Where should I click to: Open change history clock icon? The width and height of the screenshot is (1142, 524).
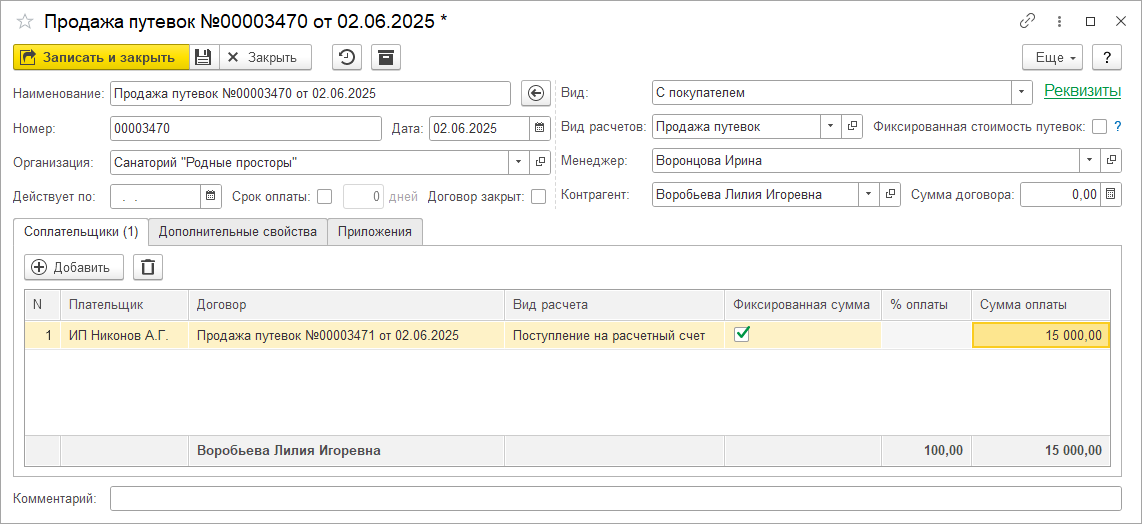(x=347, y=57)
